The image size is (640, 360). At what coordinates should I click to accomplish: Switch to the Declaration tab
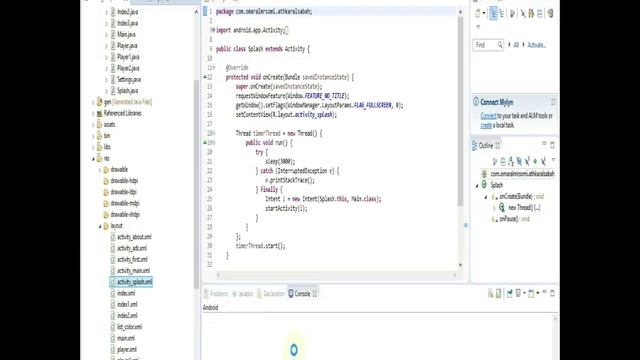click(271, 294)
